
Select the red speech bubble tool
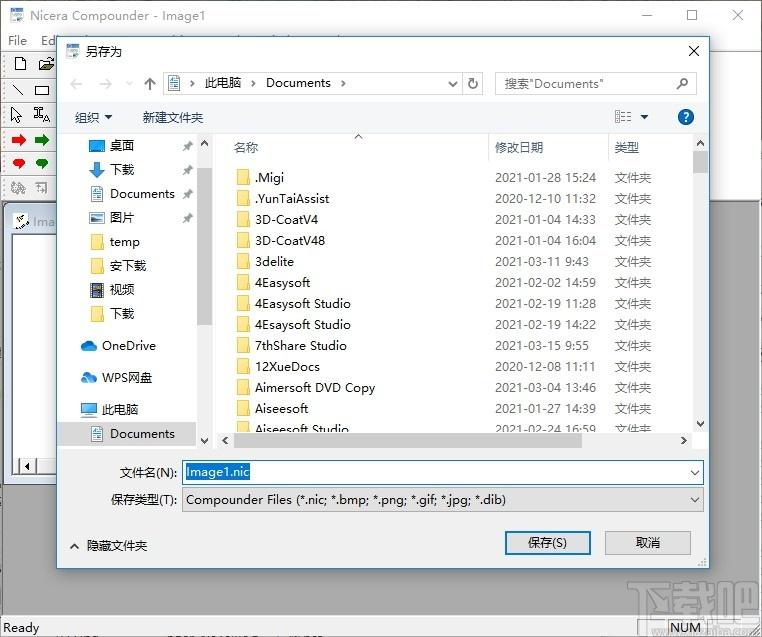pos(18,163)
